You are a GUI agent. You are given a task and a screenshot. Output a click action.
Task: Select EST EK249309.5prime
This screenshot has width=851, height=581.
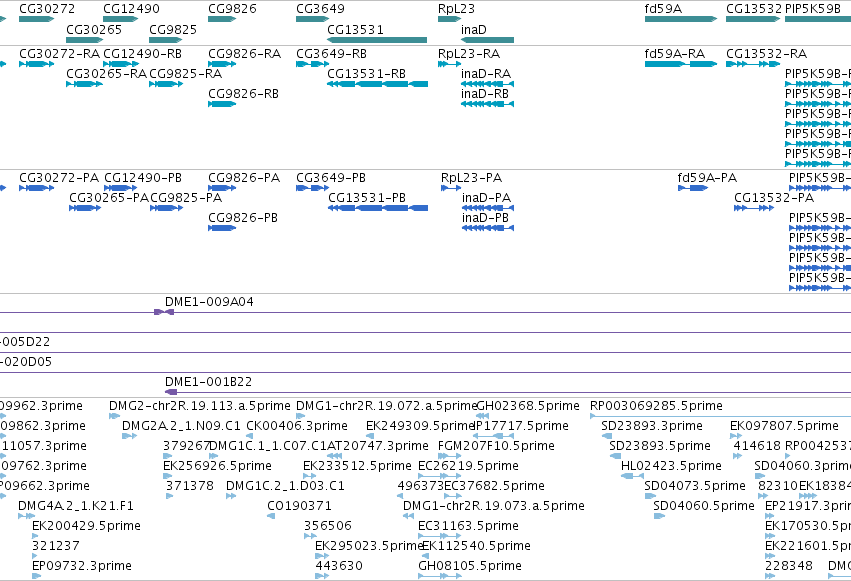[370, 436]
